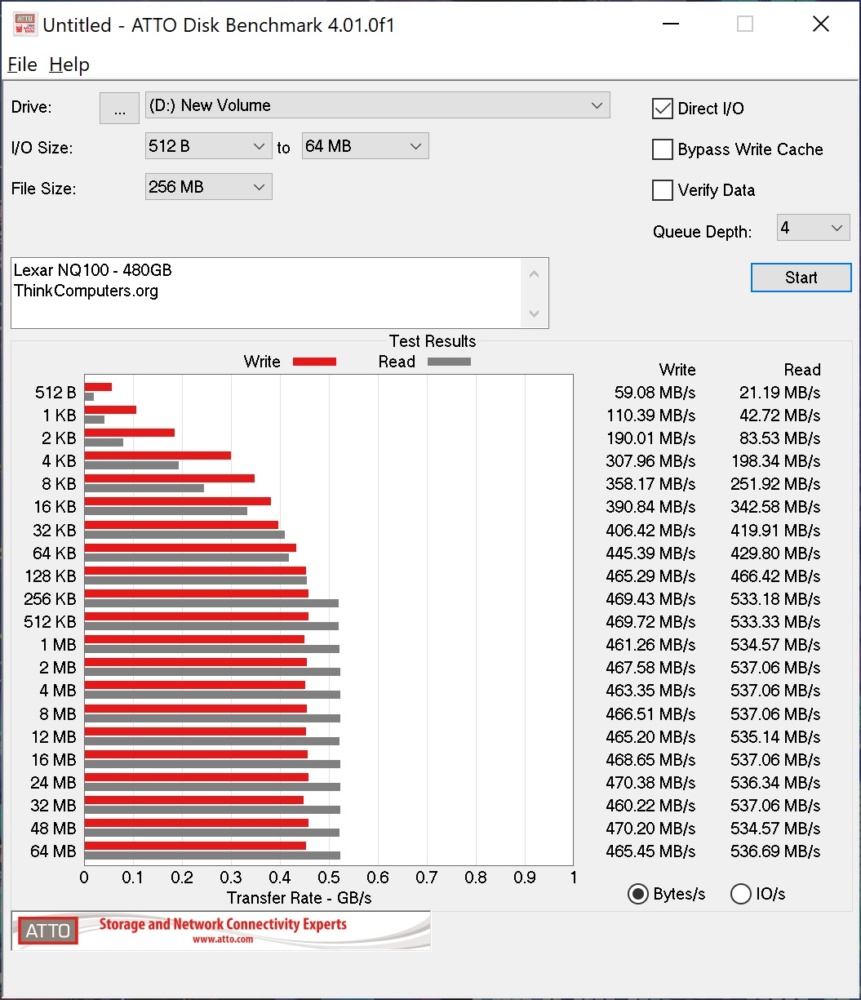Click the description box scroll down arrow
Image resolution: width=861 pixels, height=1000 pixels.
pos(534,313)
